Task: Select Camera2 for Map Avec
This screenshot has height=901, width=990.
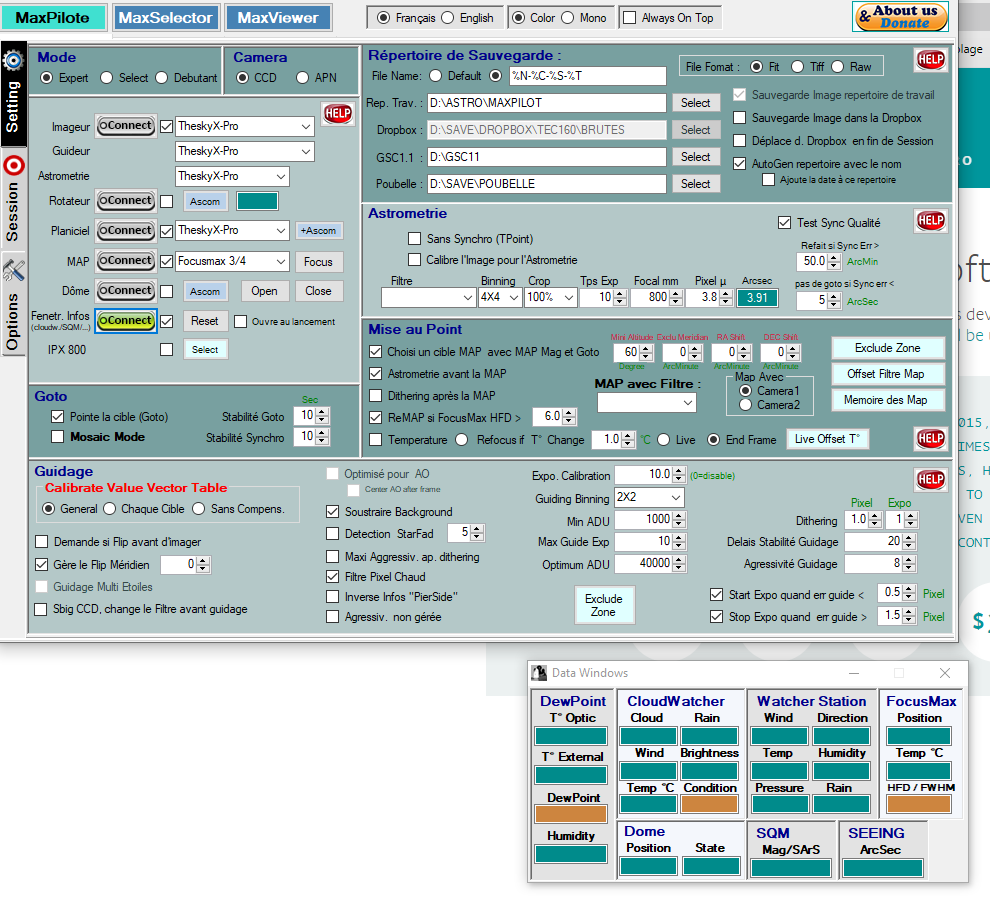Action: tap(746, 405)
